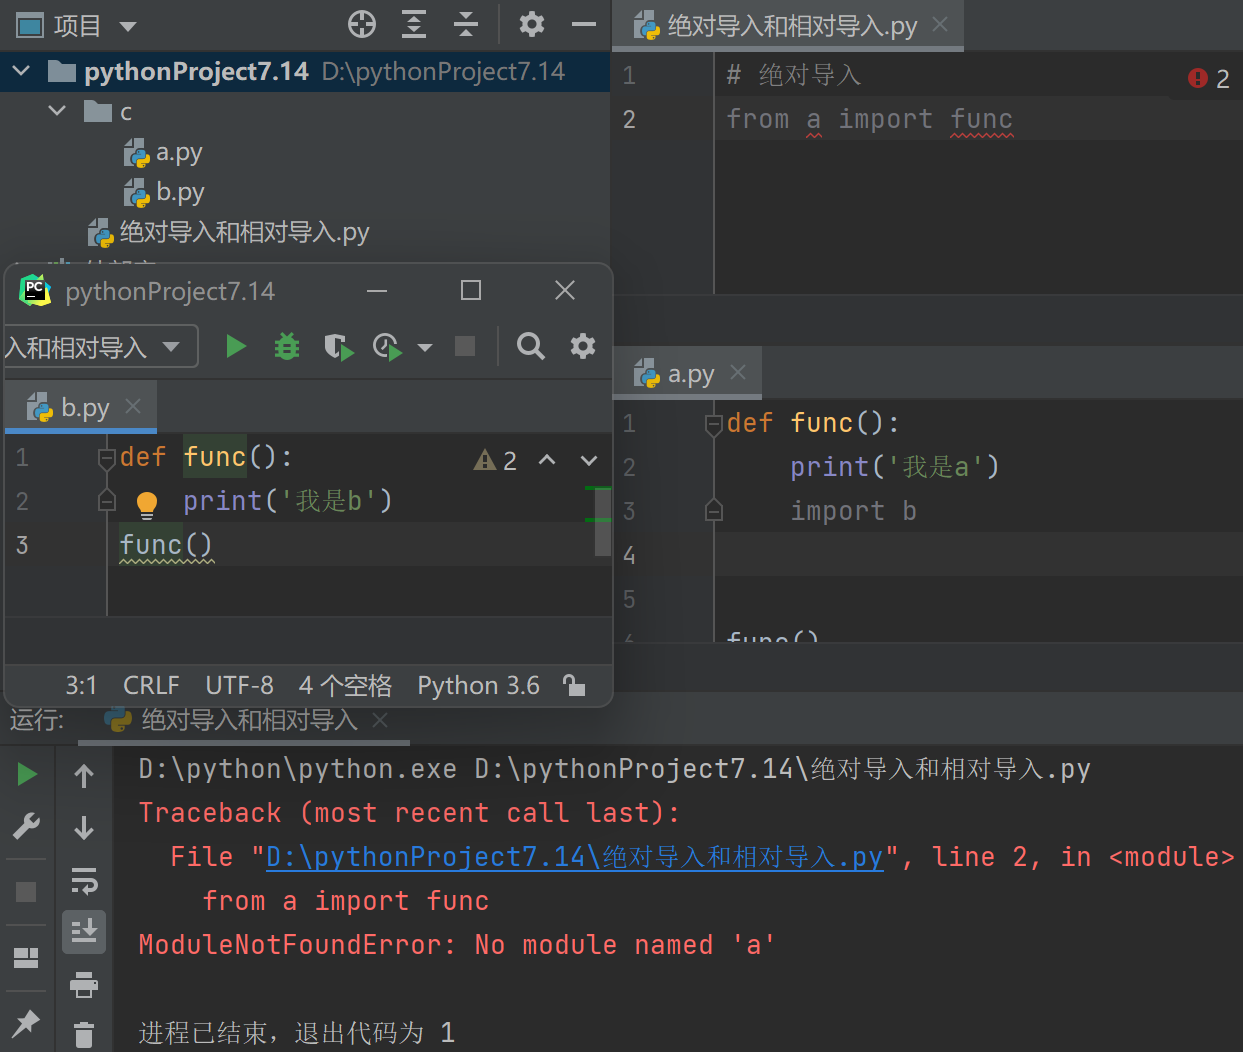Screen dimensions: 1243x1052
Task: Open run panel wrench settings icon
Action: [26, 825]
